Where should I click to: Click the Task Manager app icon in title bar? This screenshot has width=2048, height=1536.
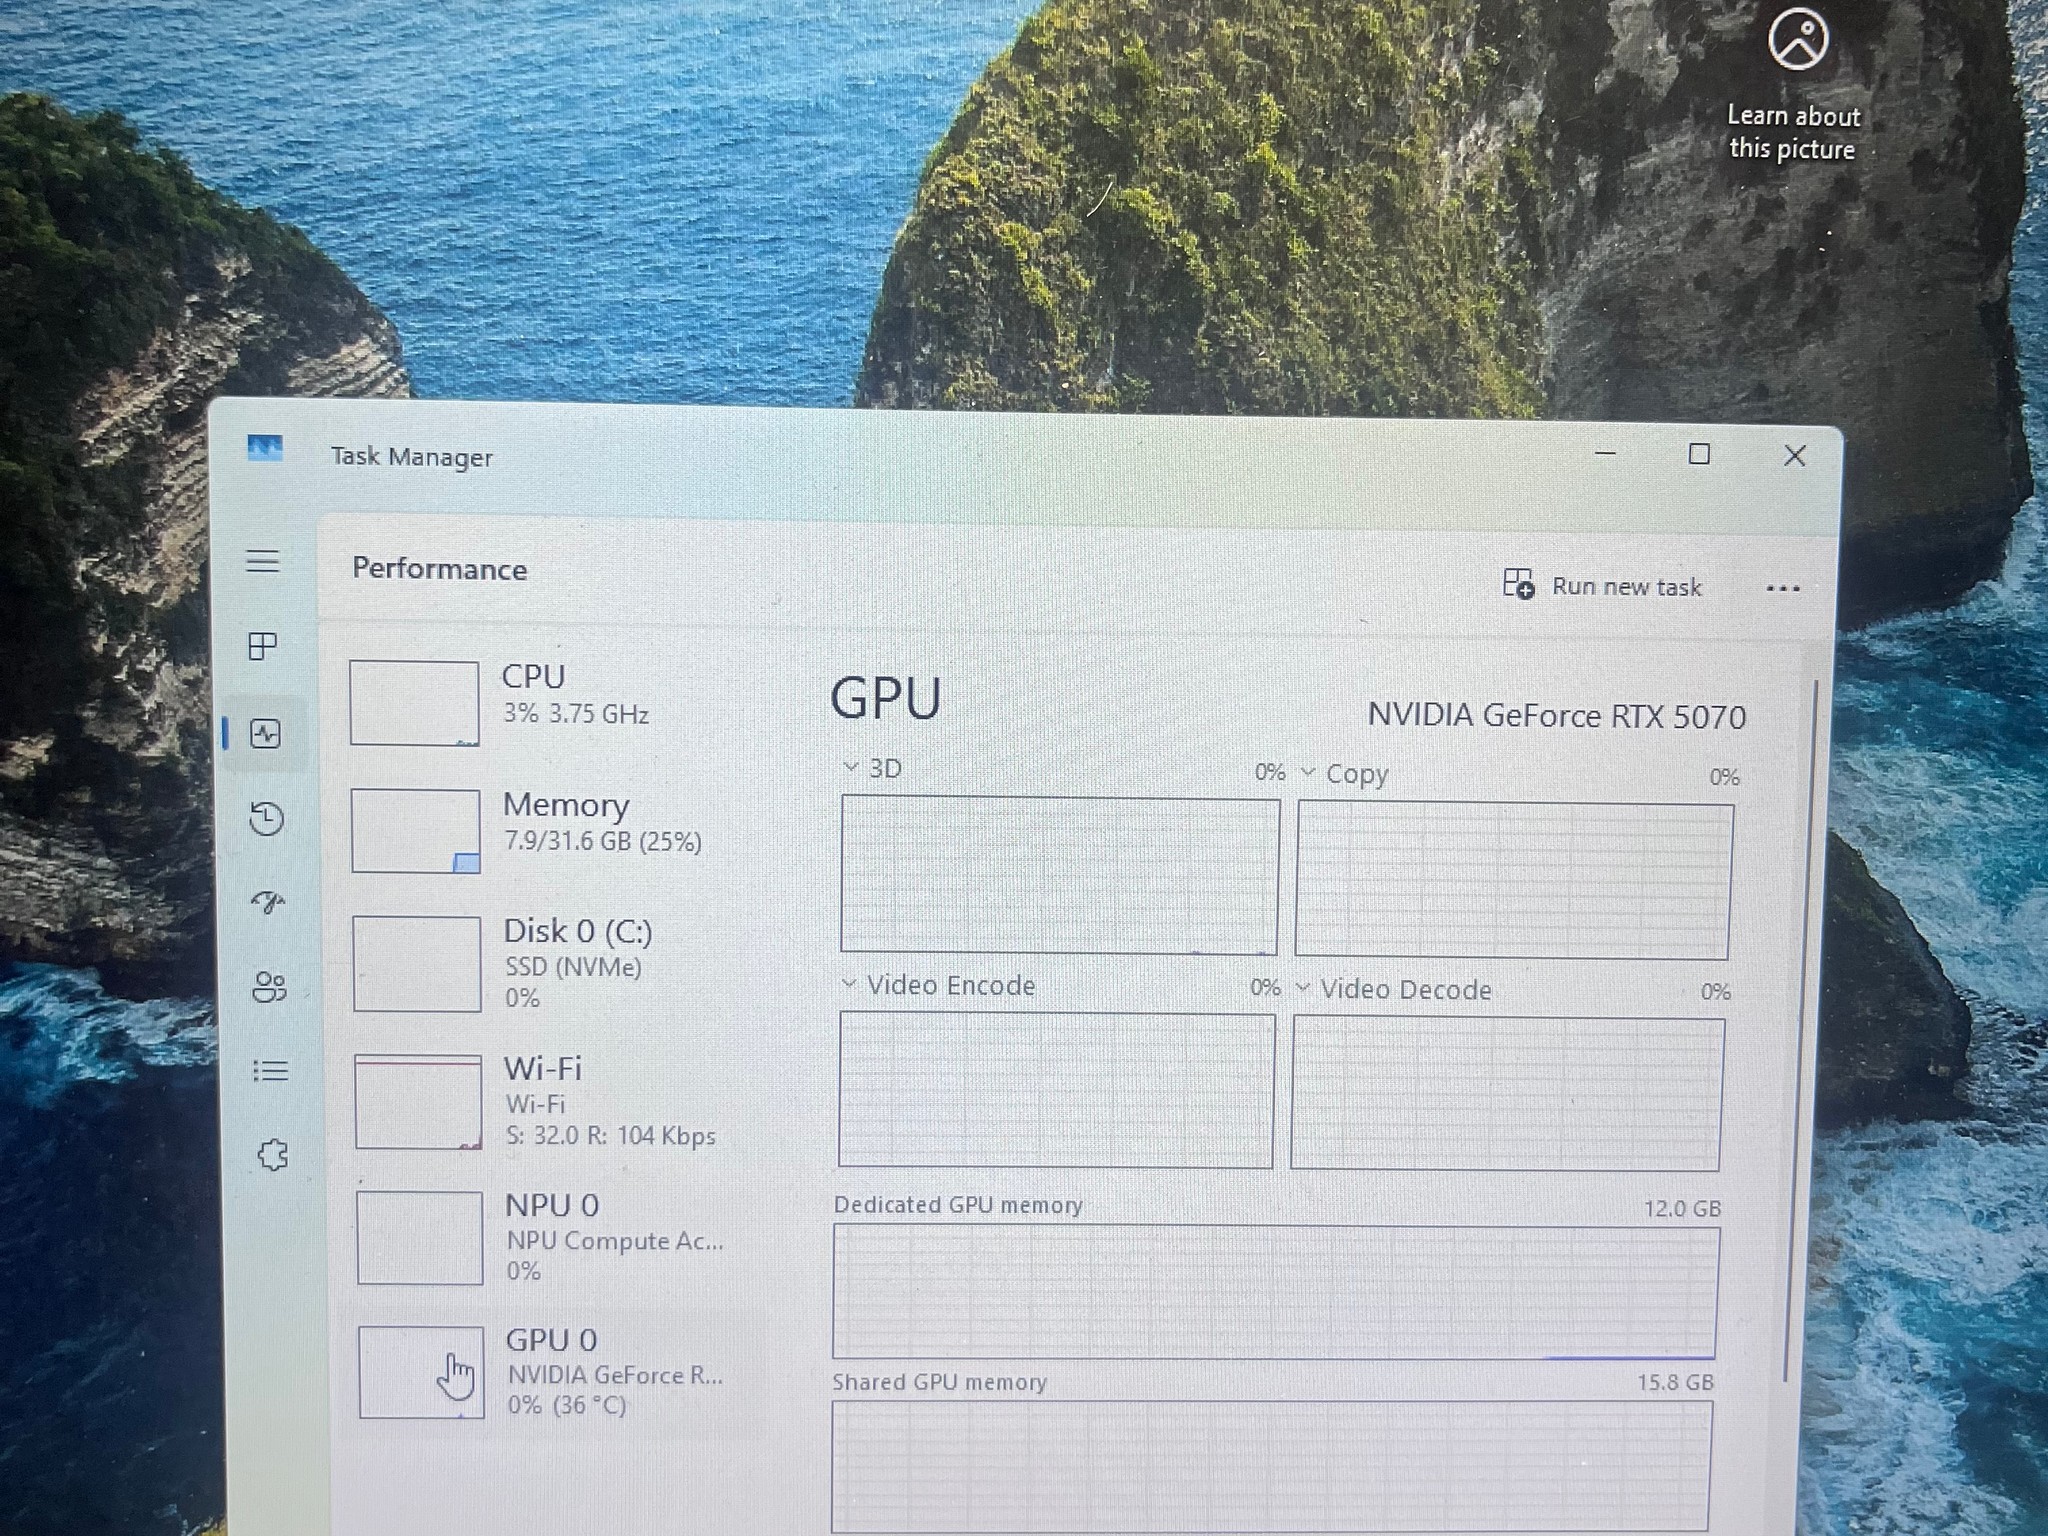coord(265,448)
